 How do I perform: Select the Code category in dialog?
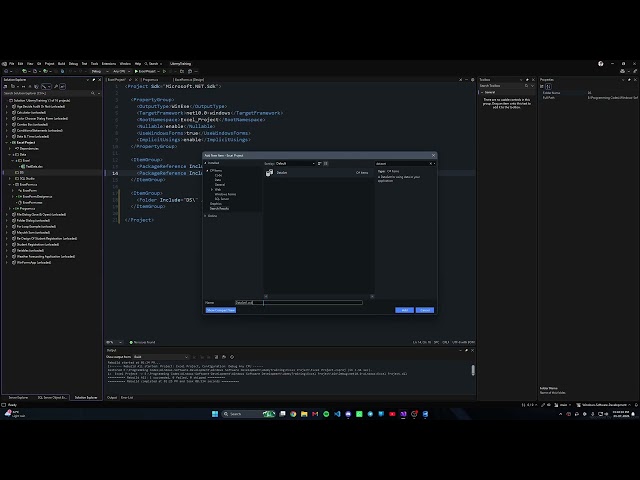(218, 175)
